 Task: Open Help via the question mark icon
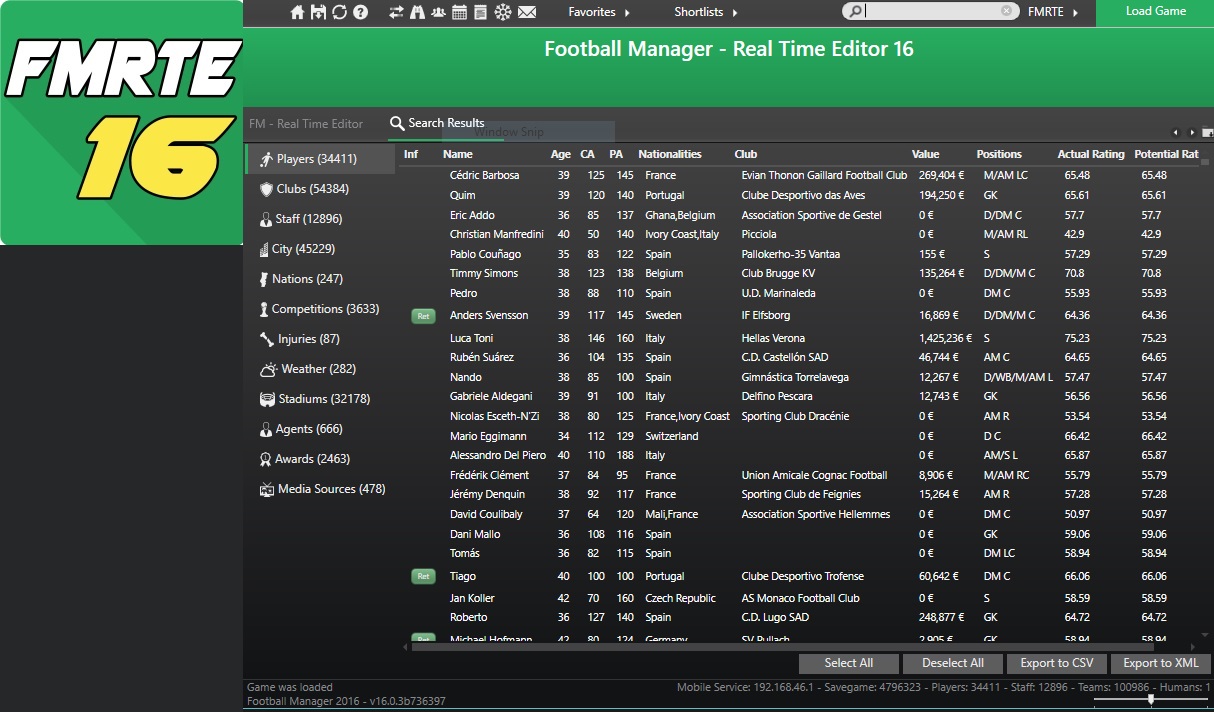coord(361,12)
